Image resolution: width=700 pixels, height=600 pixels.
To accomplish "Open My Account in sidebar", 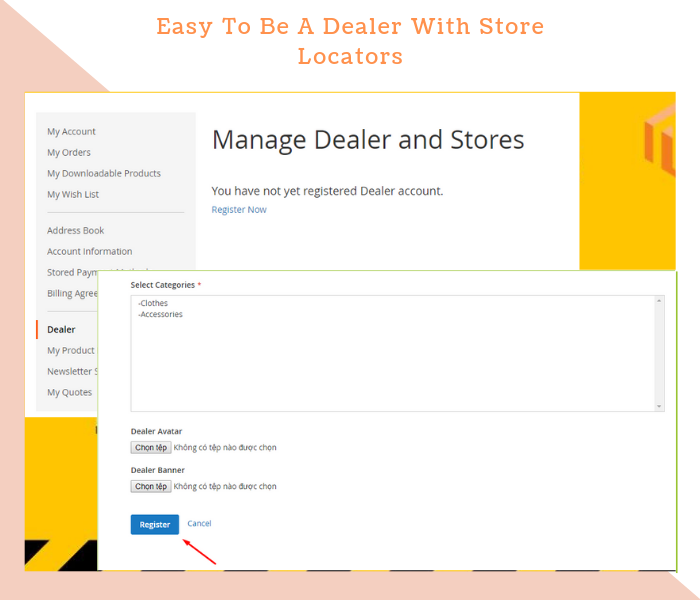I will pos(71,132).
